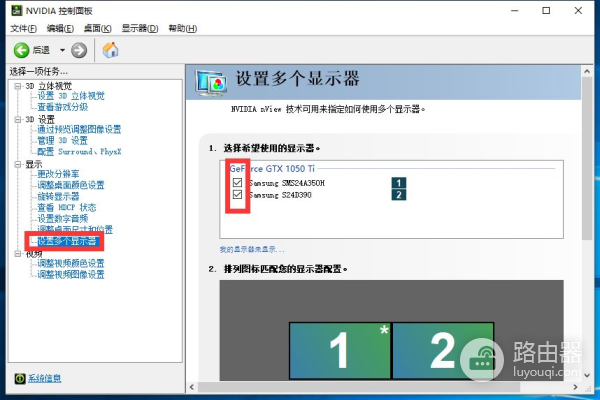Close the NVIDIA control panel window
Viewport: 600px width, 400px height.
coord(578,11)
